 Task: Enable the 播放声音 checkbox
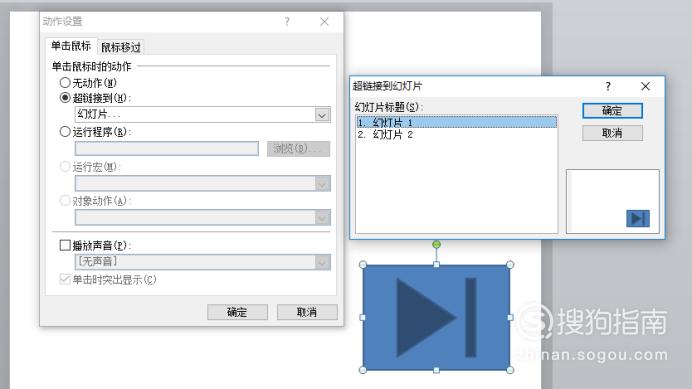click(65, 245)
